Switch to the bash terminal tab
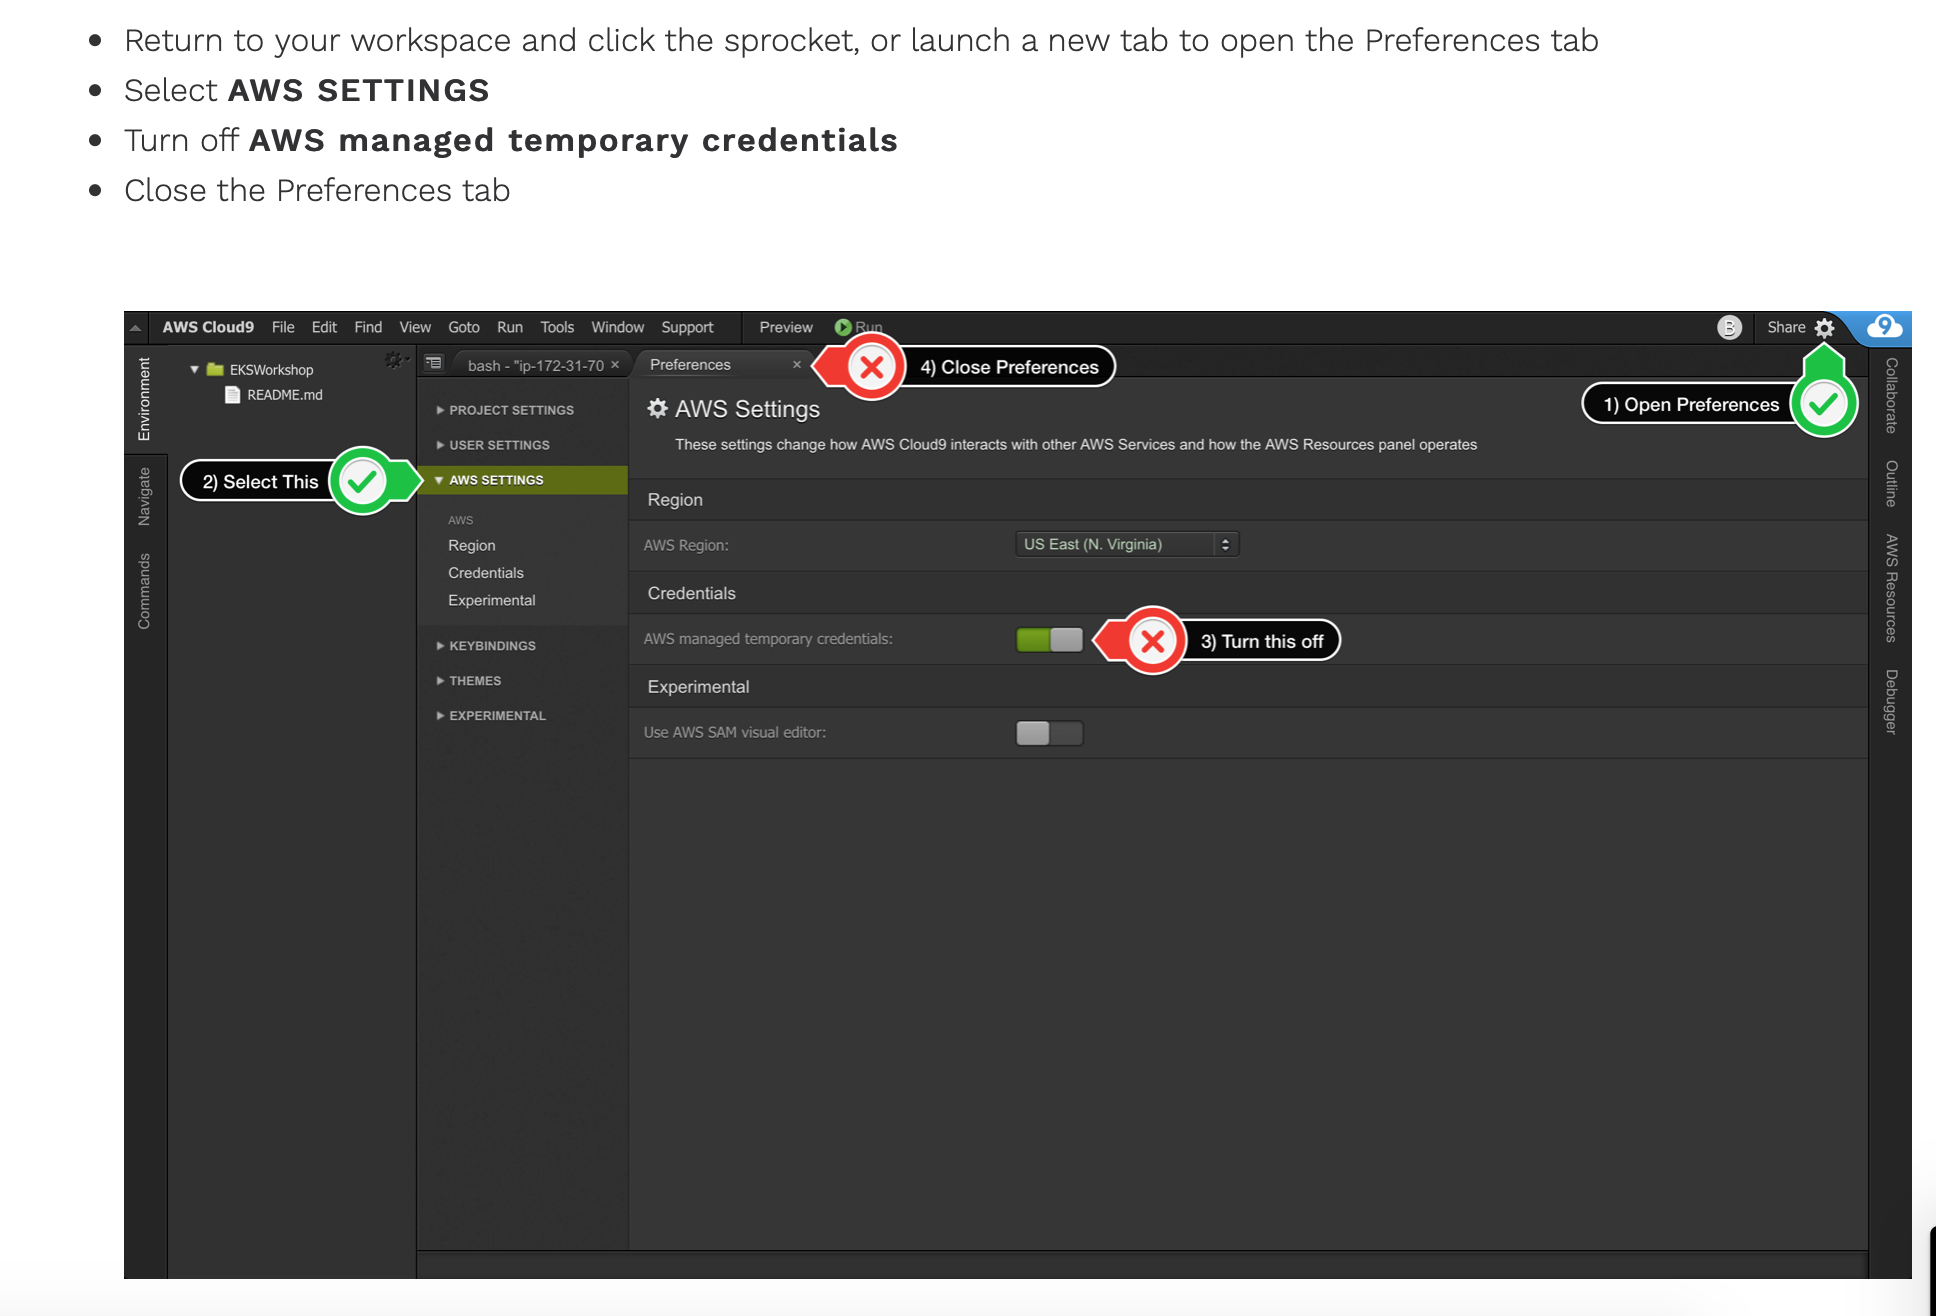1936x1316 pixels. pos(535,365)
